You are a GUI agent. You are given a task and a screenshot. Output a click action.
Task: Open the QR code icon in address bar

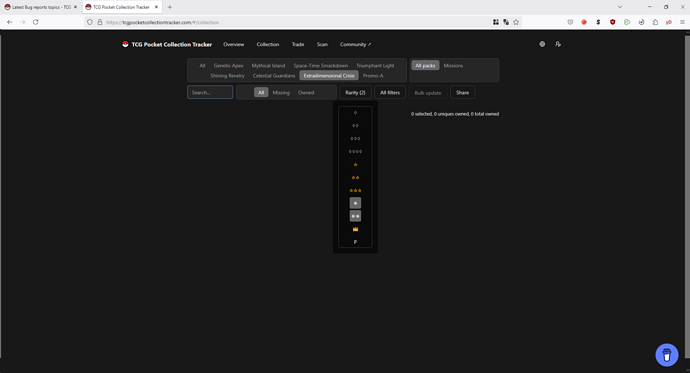click(495, 22)
